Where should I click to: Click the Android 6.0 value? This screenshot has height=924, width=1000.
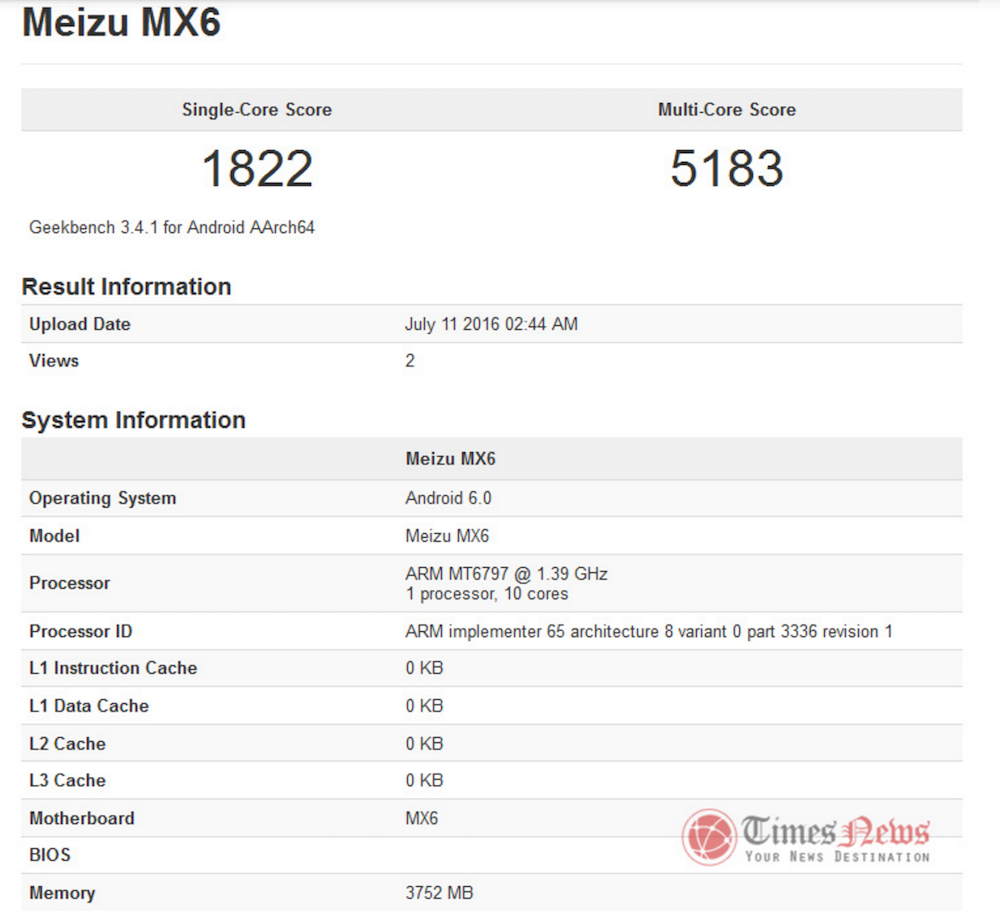click(x=448, y=498)
